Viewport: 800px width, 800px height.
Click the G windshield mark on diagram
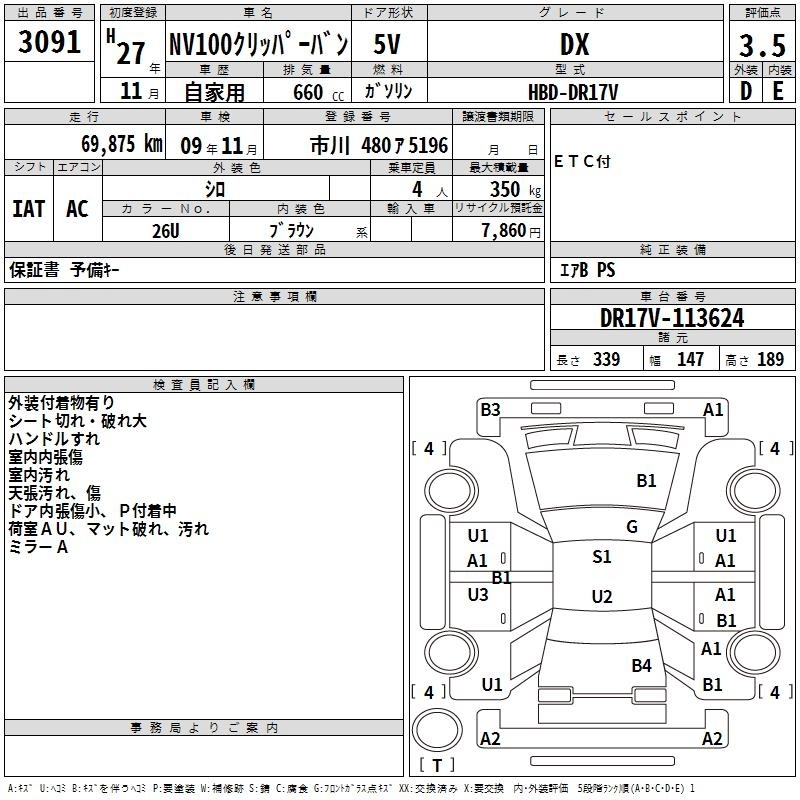[x=631, y=527]
